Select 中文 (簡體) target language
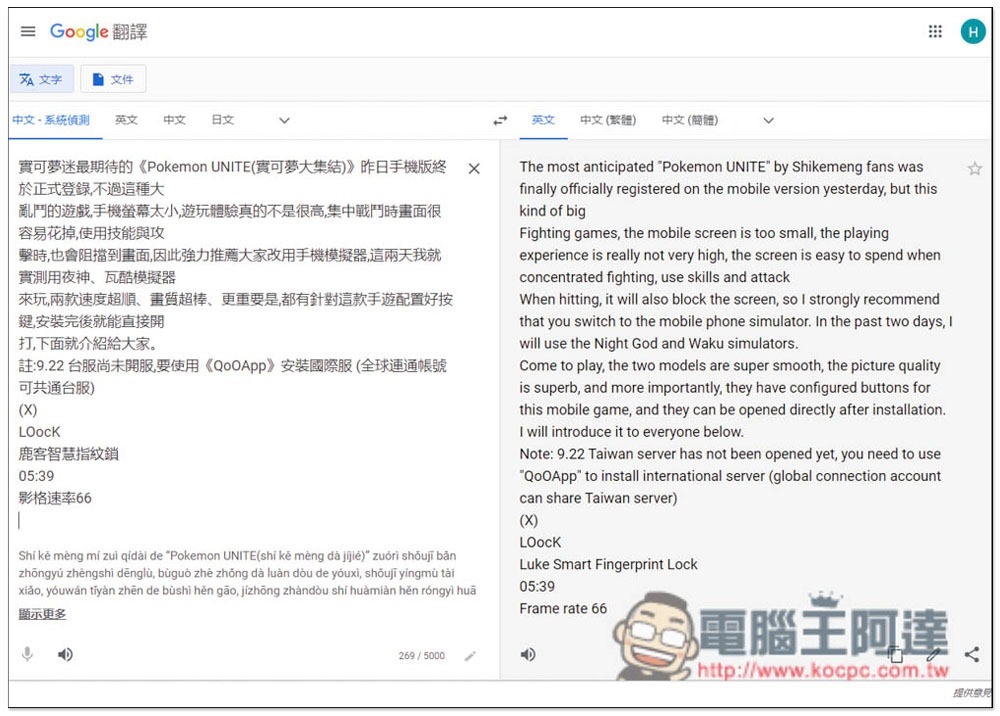 pyautogui.click(x=689, y=120)
